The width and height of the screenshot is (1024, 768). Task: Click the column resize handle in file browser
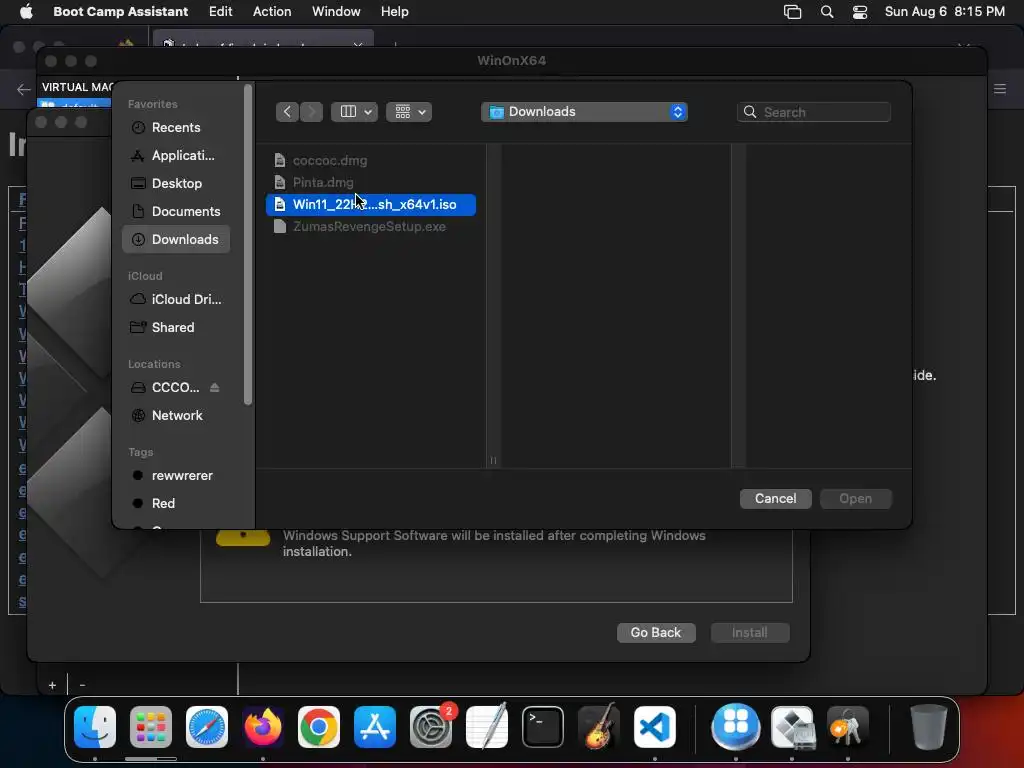[493, 460]
